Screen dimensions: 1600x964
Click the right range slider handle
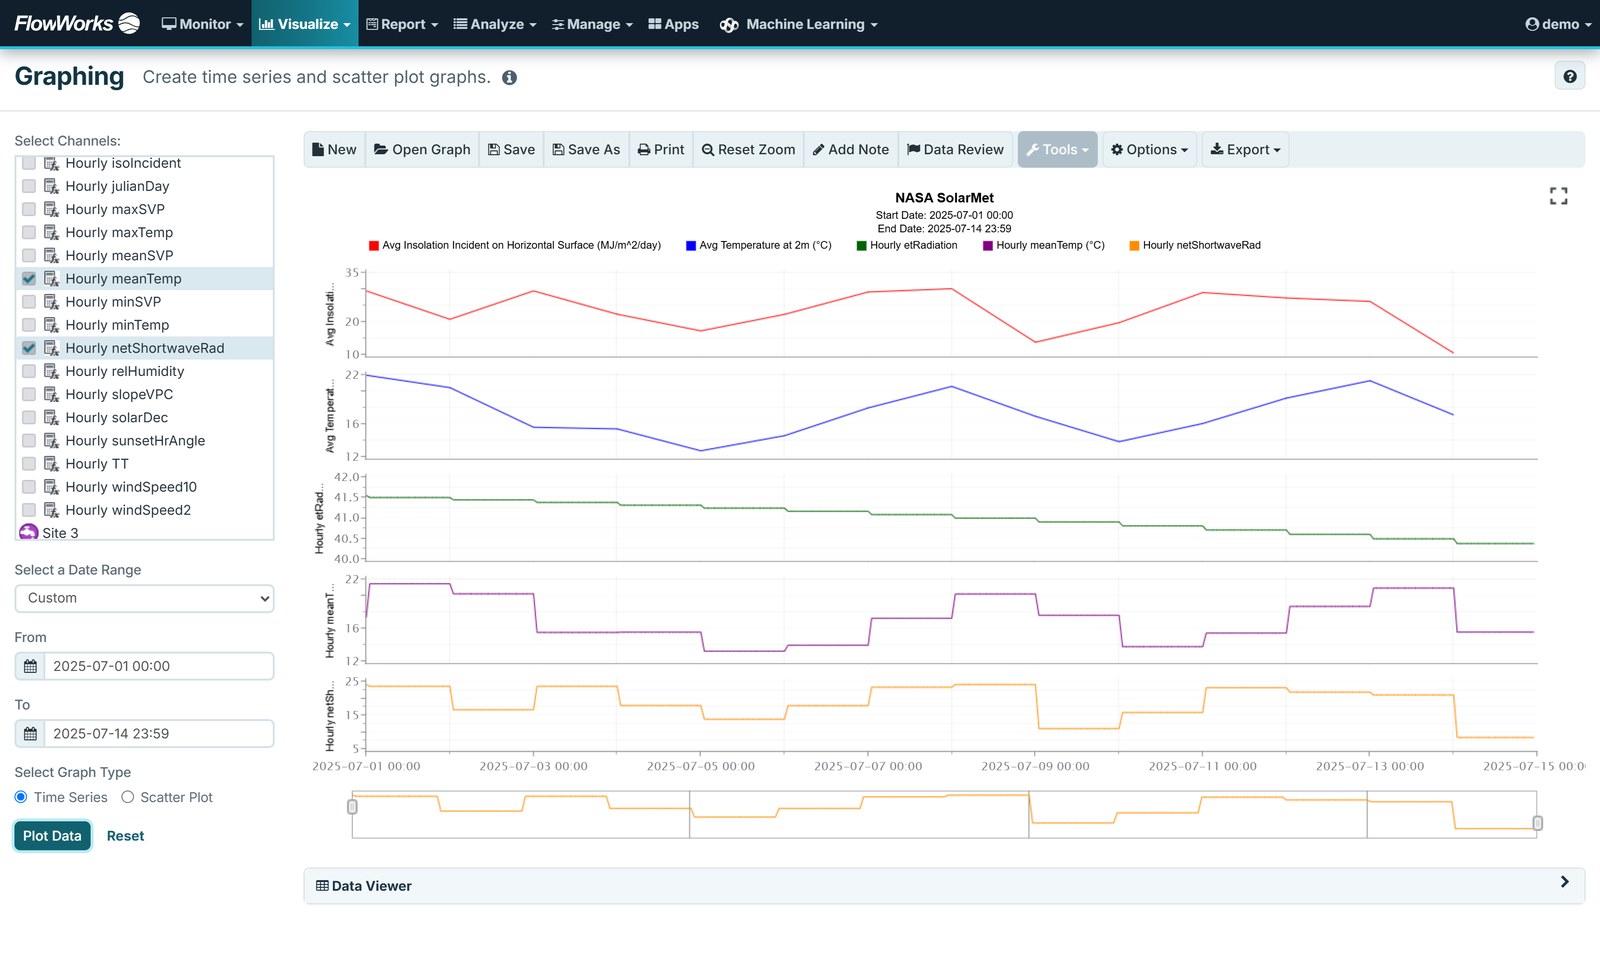[x=1538, y=823]
